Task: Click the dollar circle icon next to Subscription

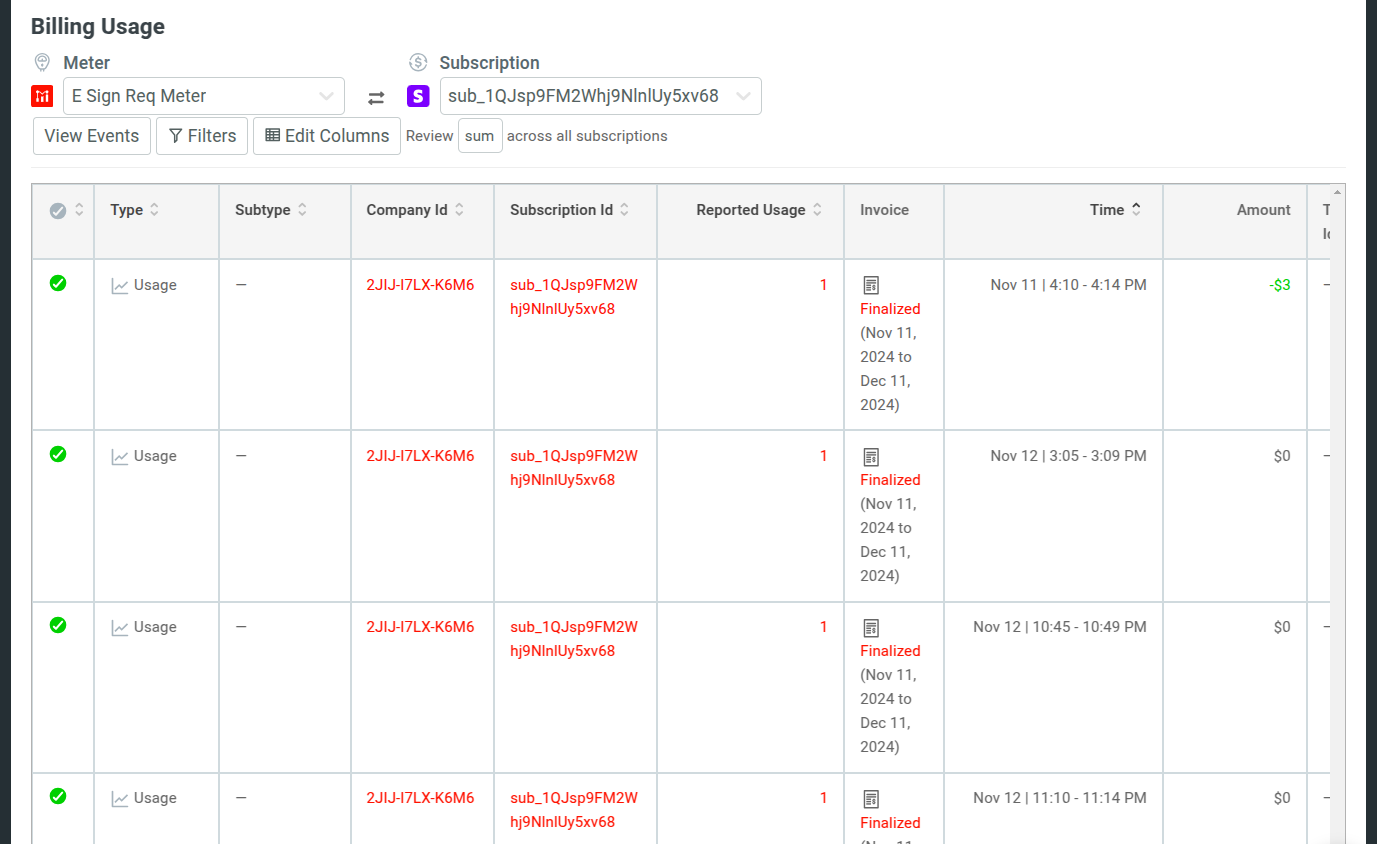Action: [x=417, y=62]
